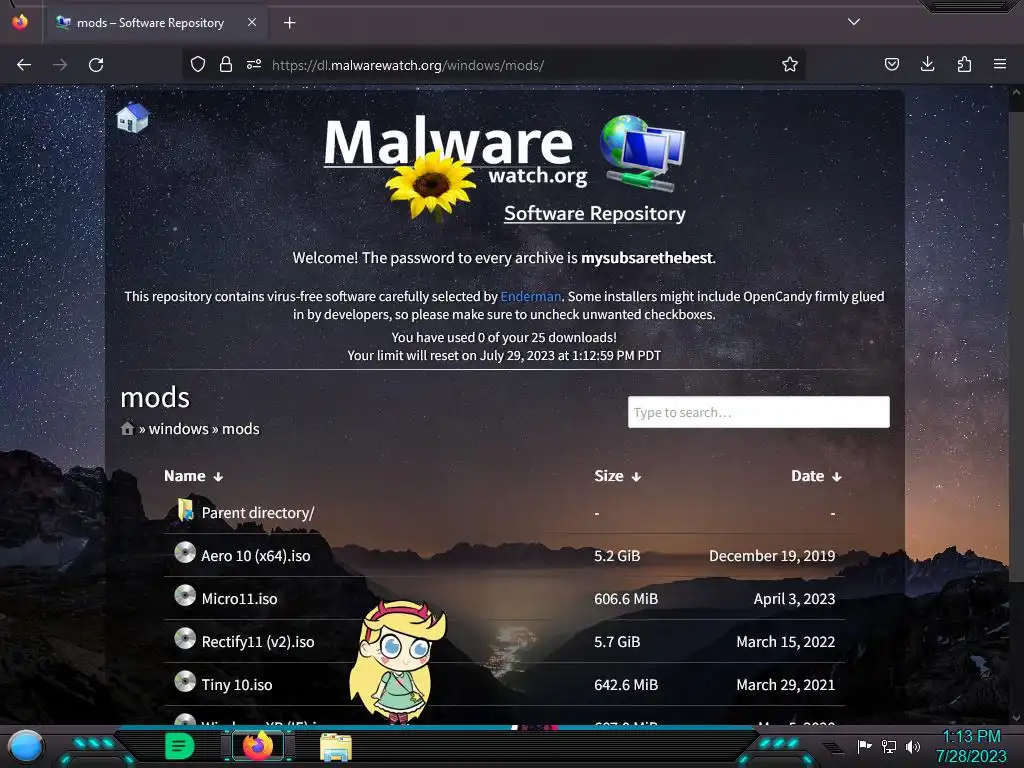Click the 5.7 GiB size value

pos(616,642)
